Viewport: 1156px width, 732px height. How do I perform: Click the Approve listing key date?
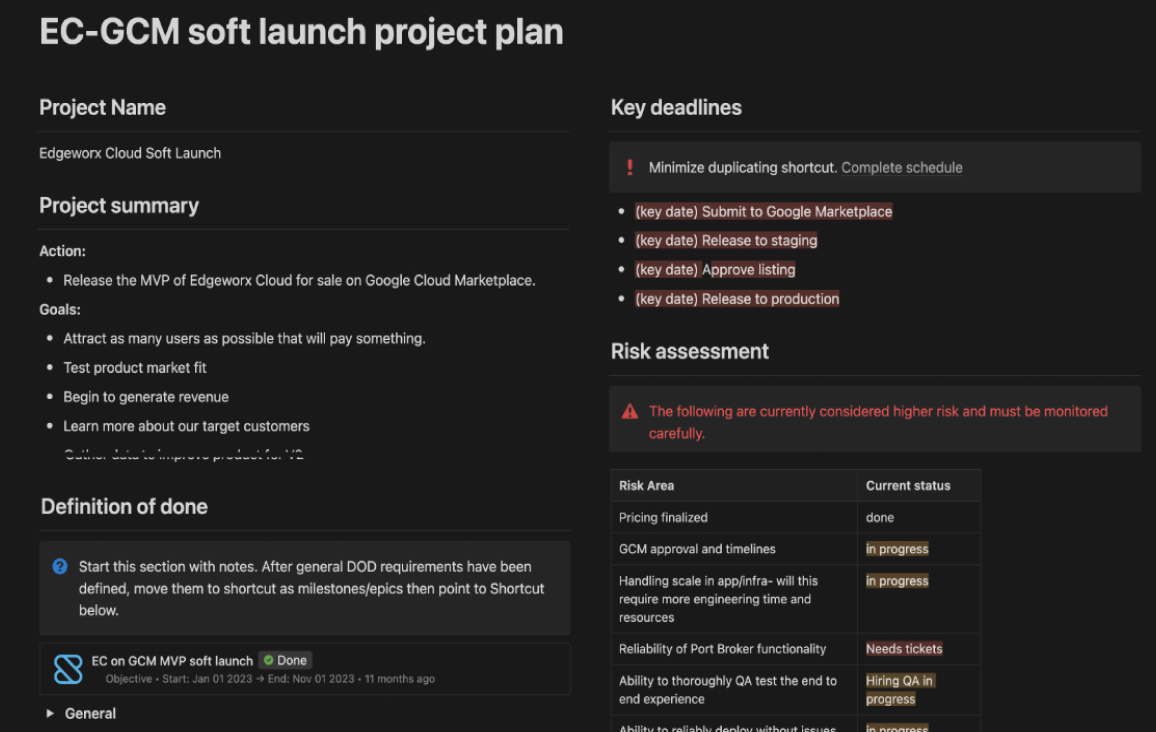pos(715,270)
